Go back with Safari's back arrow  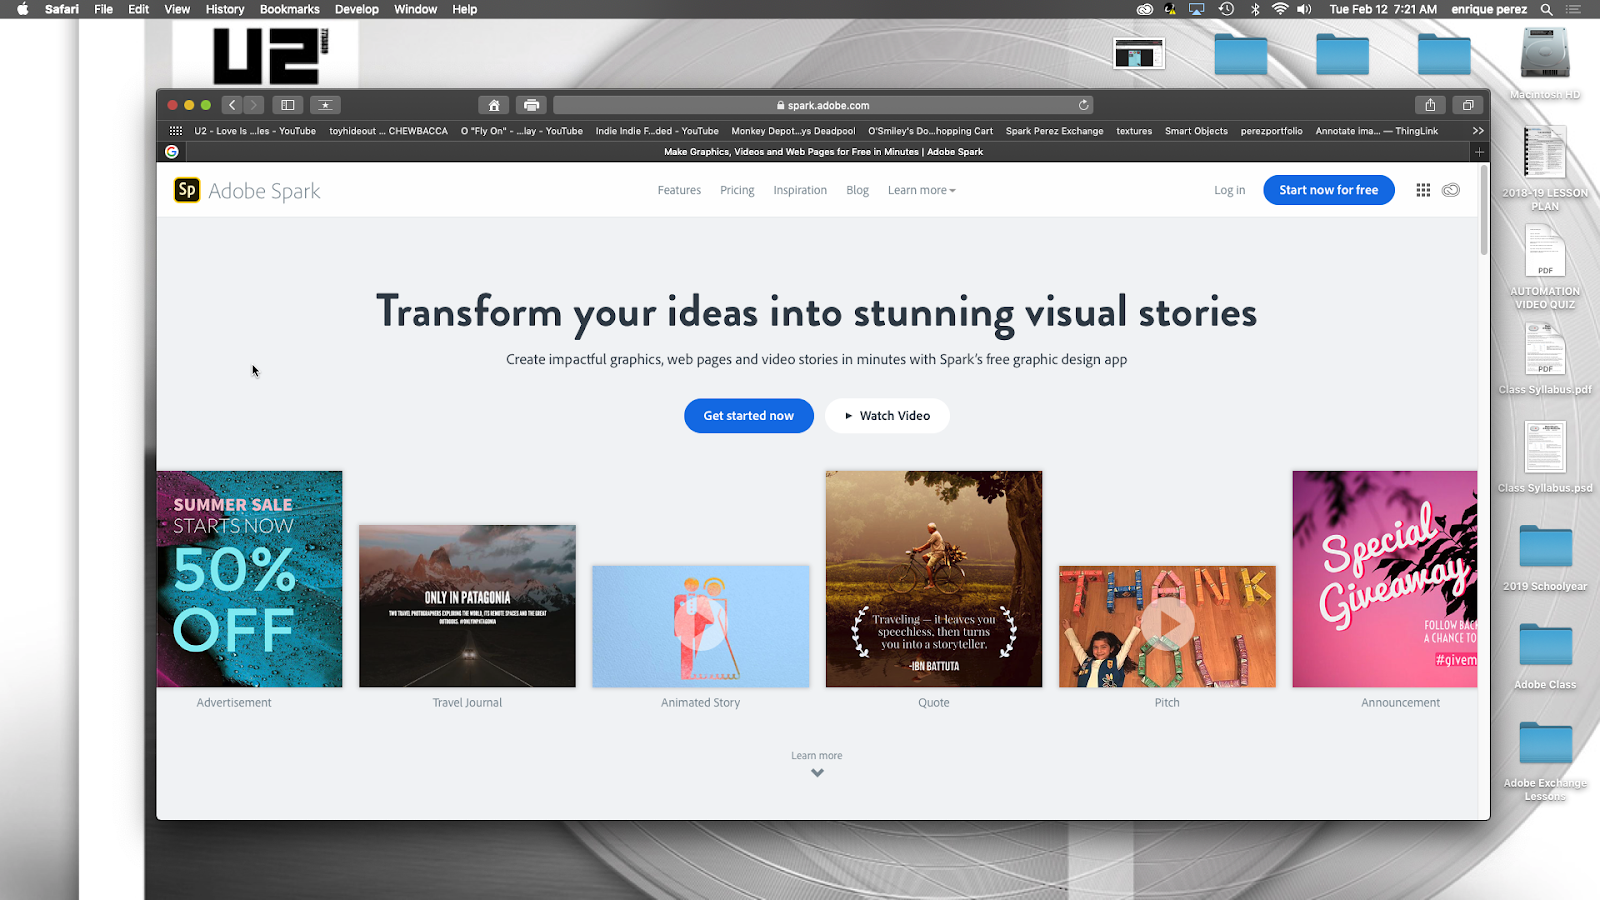[232, 105]
